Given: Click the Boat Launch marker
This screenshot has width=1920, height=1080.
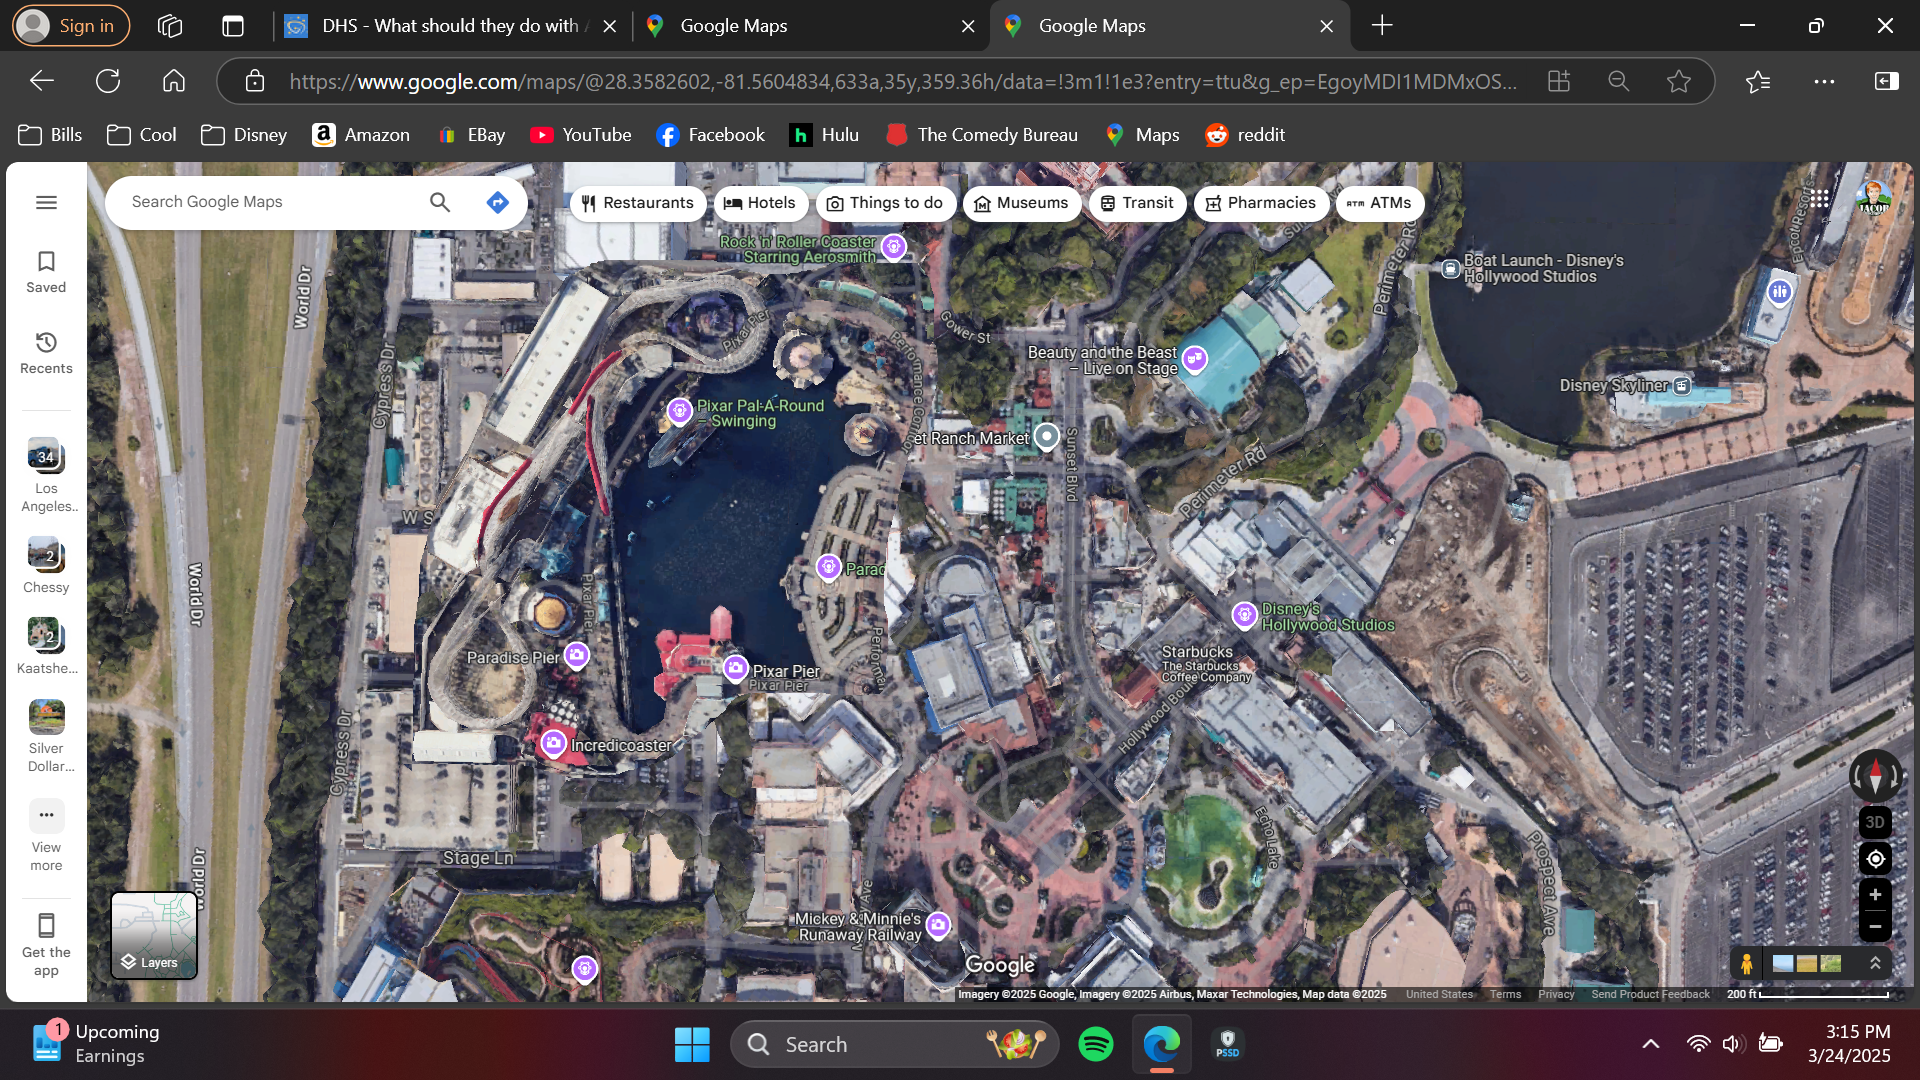Looking at the screenshot, I should 1450,269.
